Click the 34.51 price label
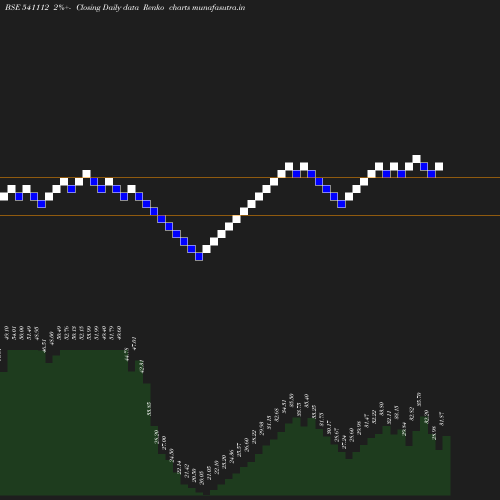Image resolution: width=500 pixels, height=500 pixels. (284, 407)
